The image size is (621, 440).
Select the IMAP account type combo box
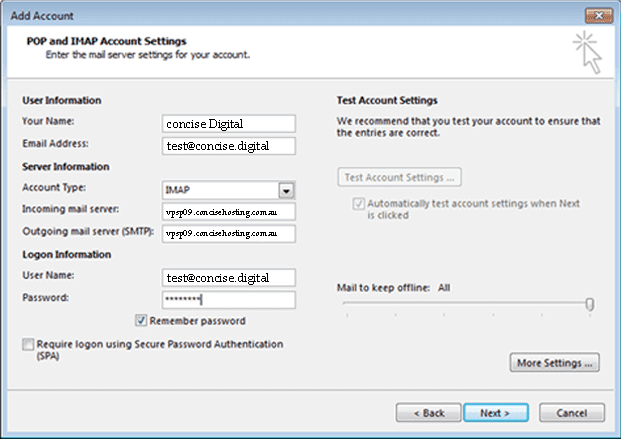[219, 189]
